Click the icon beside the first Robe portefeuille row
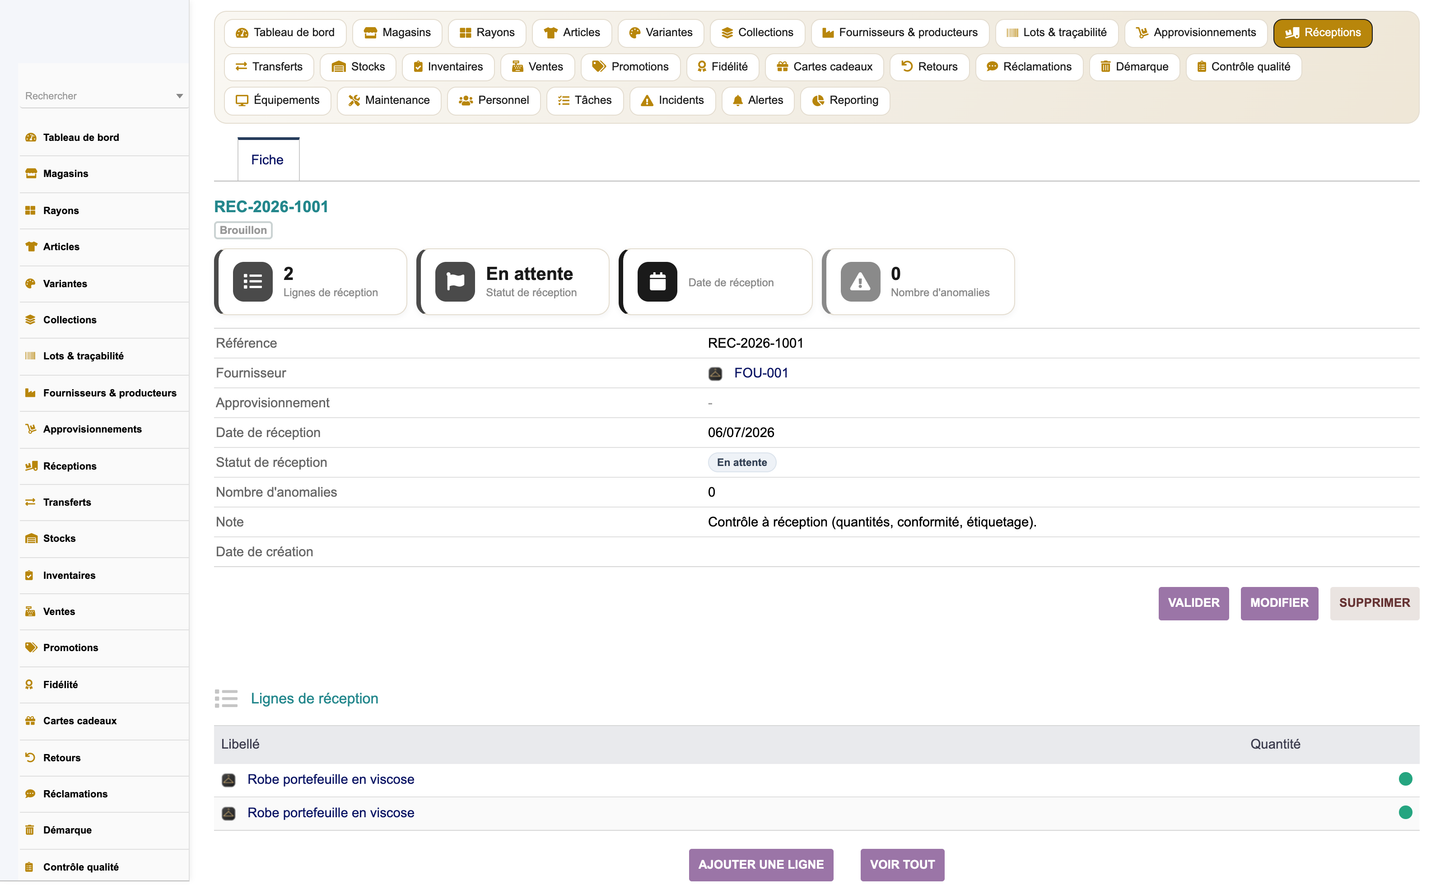The width and height of the screenshot is (1445, 894). [228, 780]
